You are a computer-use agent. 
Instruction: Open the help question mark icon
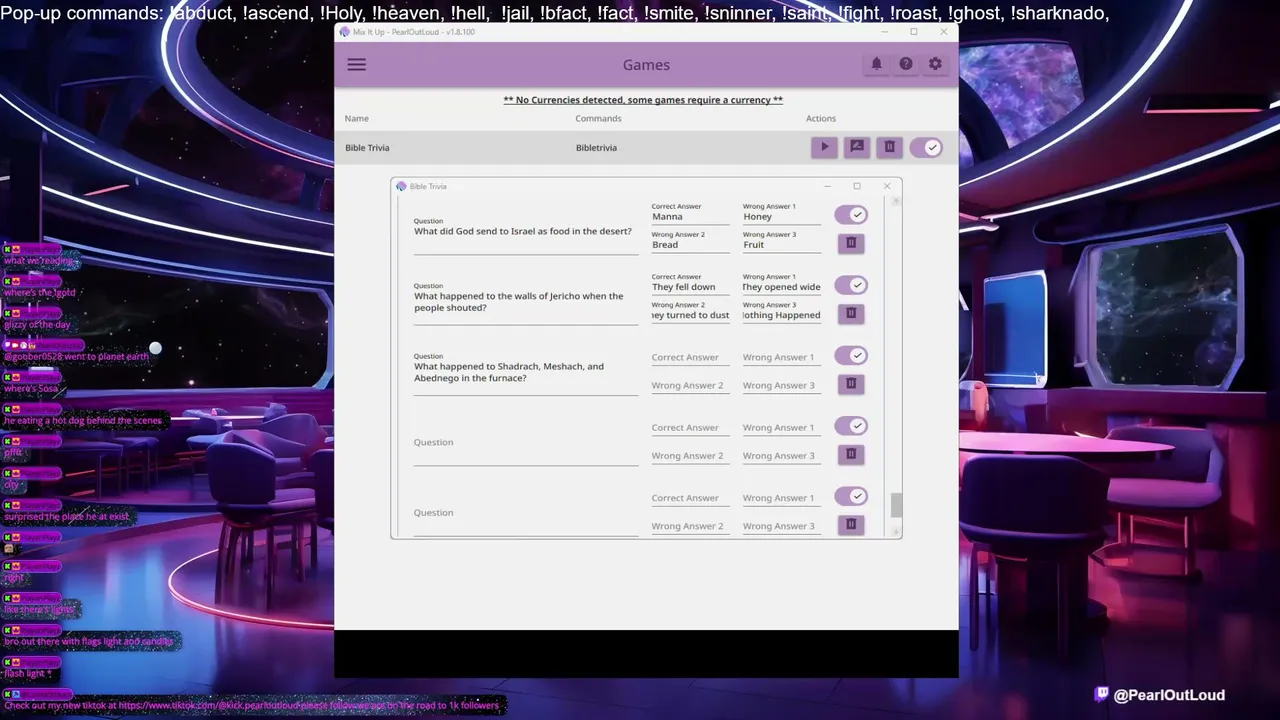click(906, 64)
